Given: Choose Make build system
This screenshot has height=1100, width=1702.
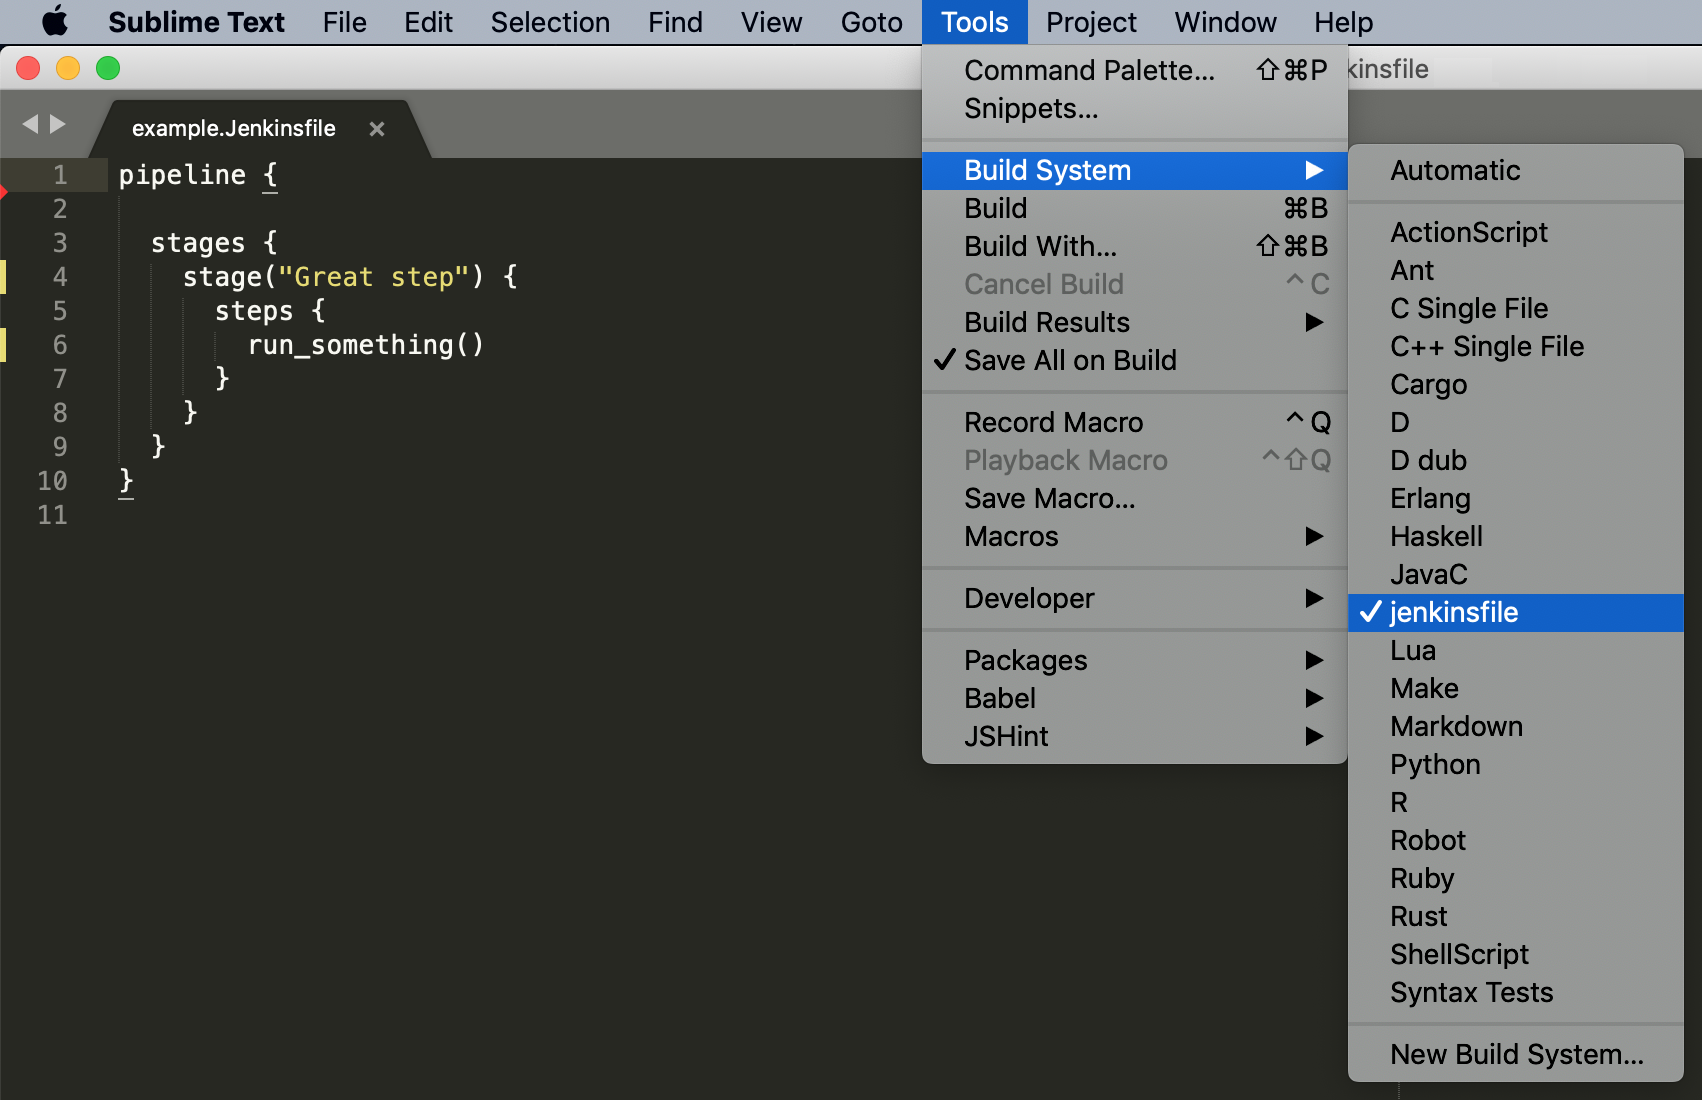Looking at the screenshot, I should [1516, 688].
